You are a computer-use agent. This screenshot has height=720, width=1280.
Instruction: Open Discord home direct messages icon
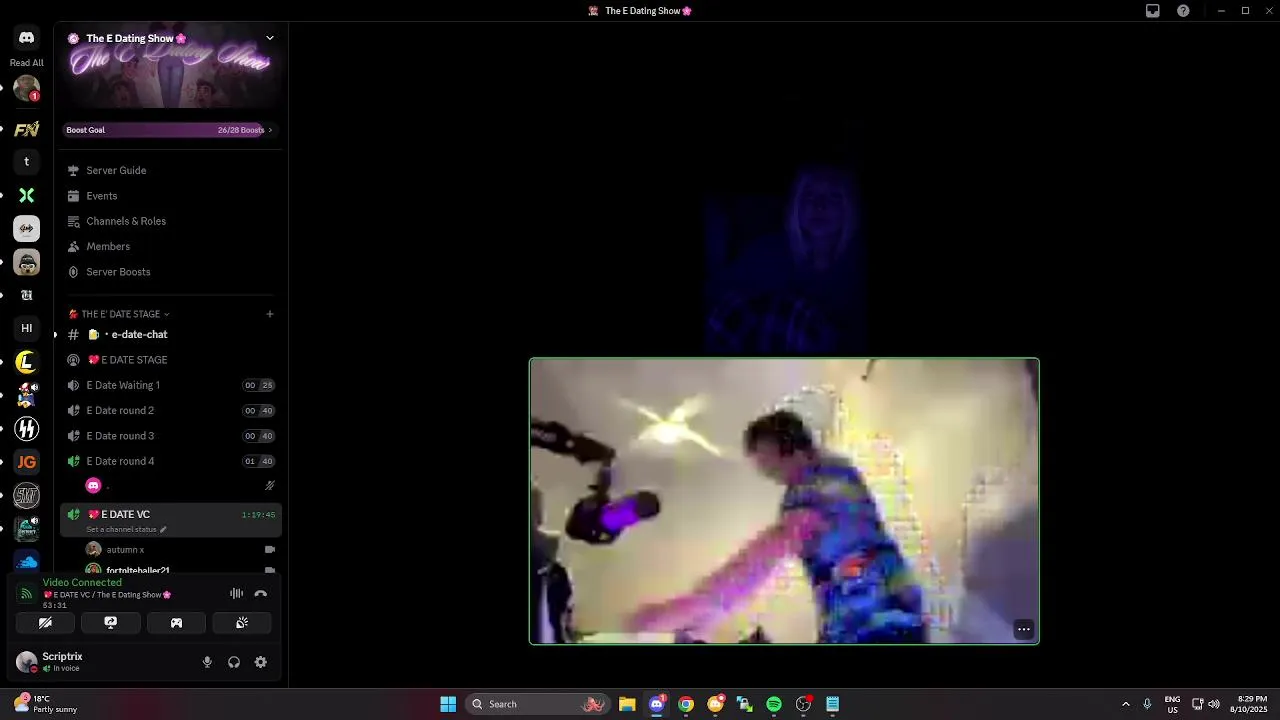tap(27, 38)
